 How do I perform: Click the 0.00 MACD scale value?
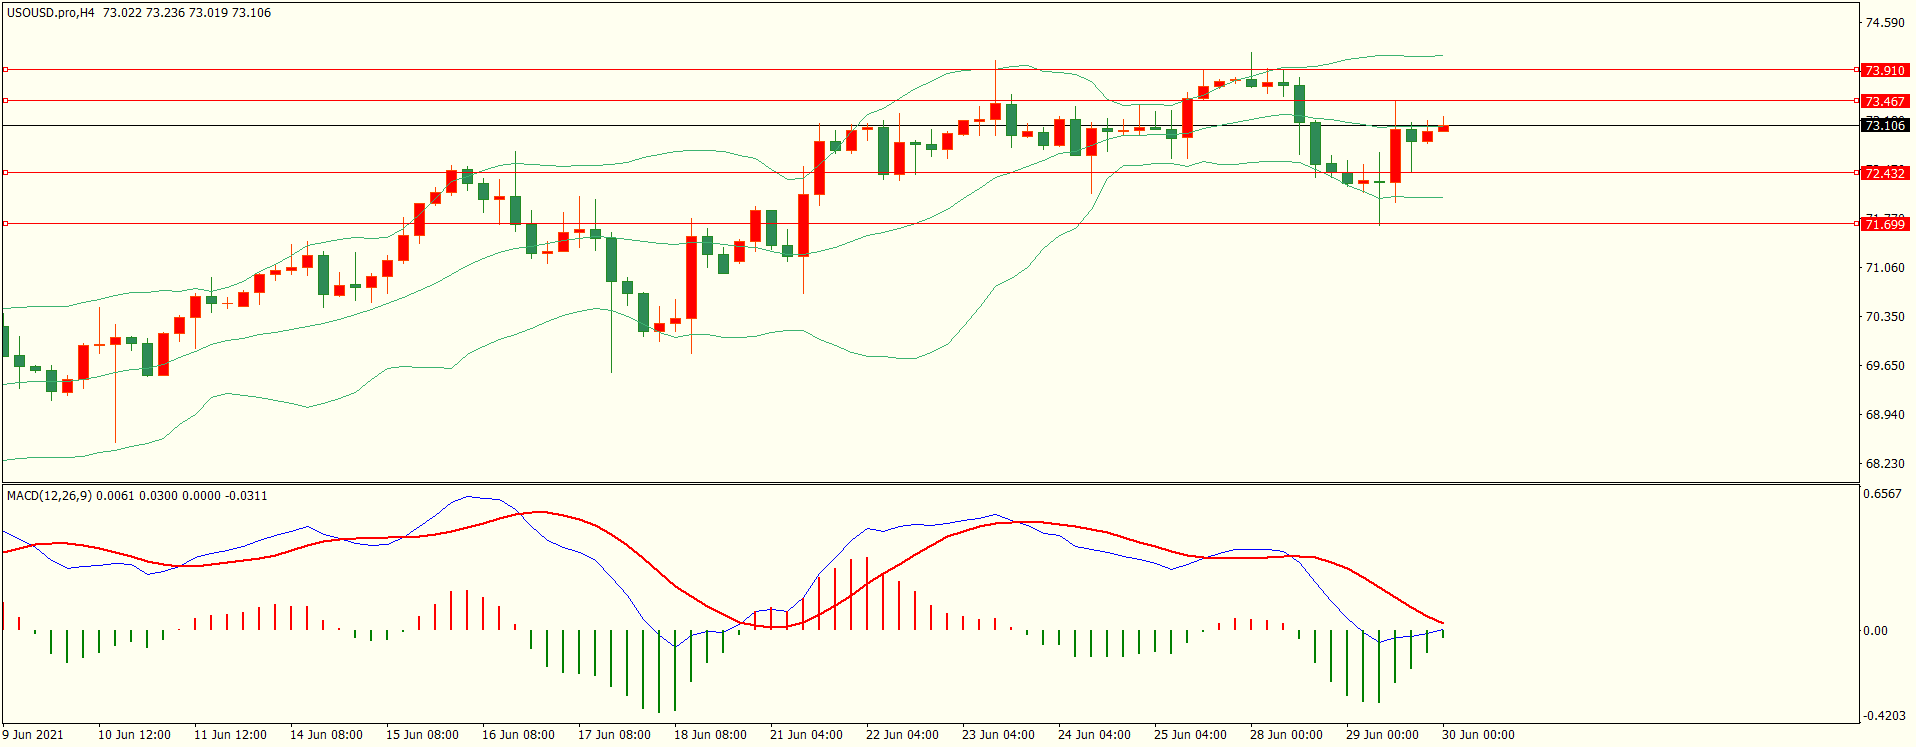tap(1875, 631)
